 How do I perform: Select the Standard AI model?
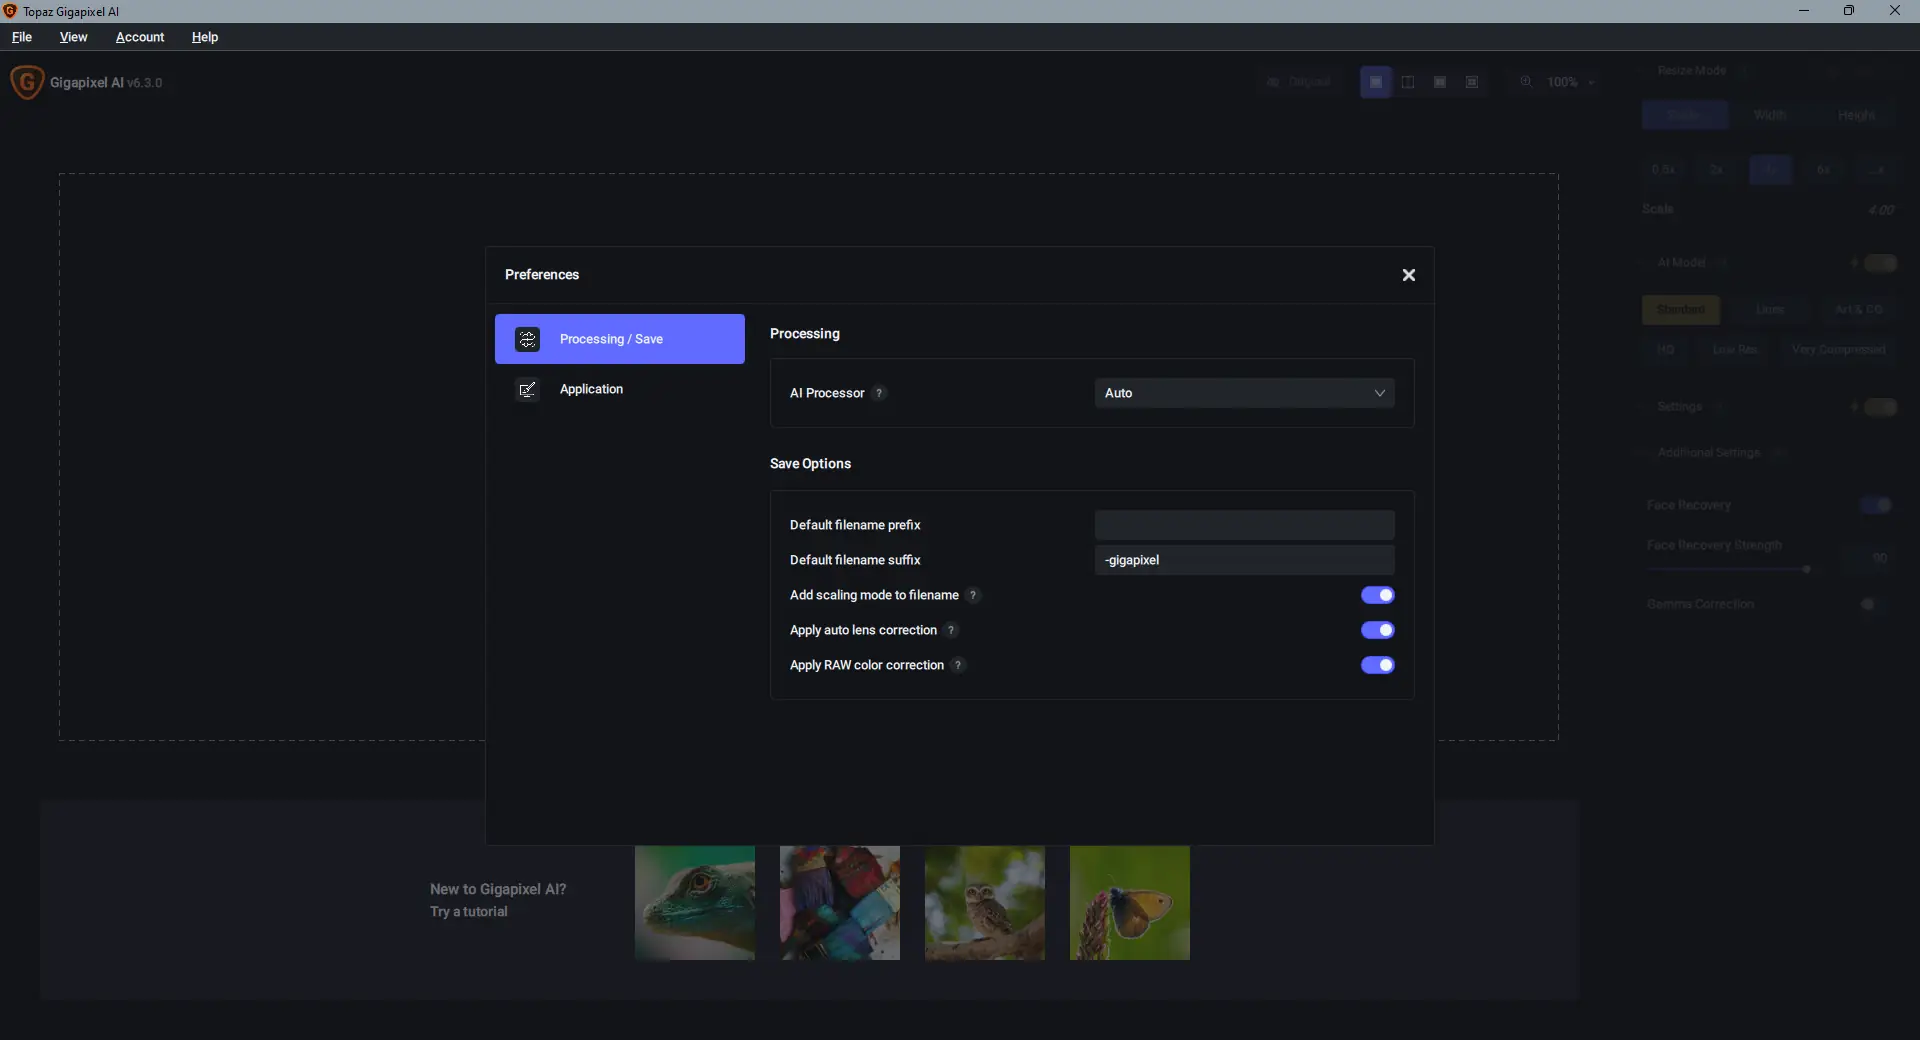pos(1681,310)
